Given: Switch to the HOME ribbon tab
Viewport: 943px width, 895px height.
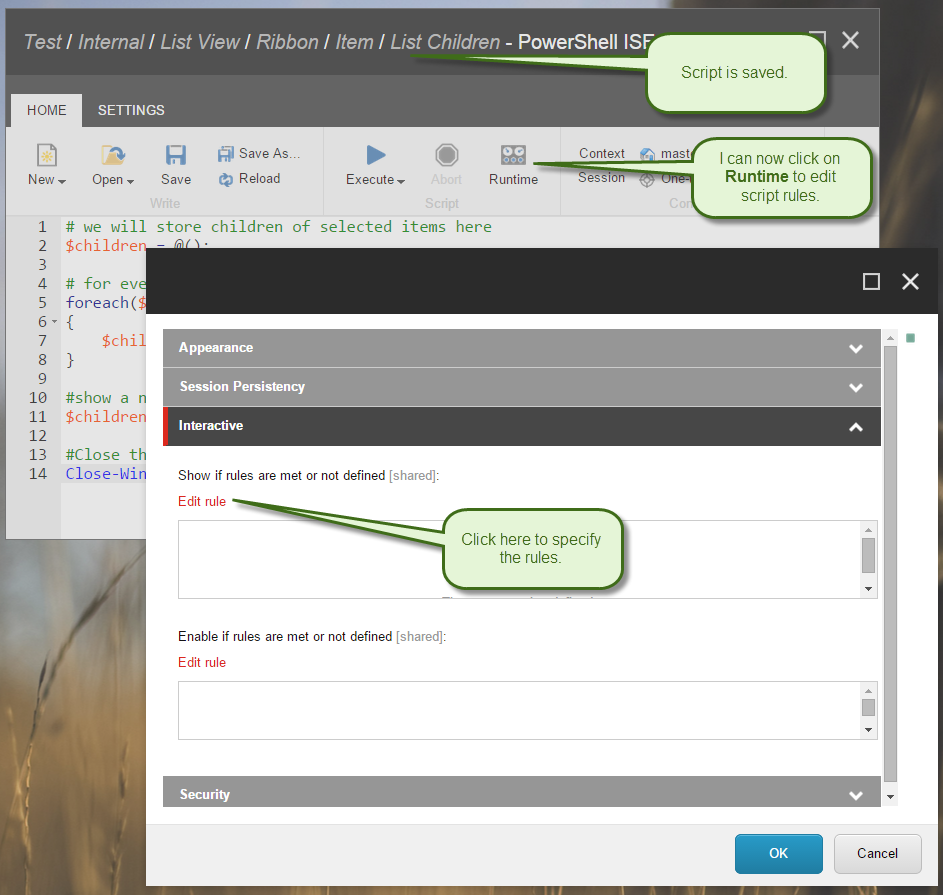Looking at the screenshot, I should coord(47,110).
